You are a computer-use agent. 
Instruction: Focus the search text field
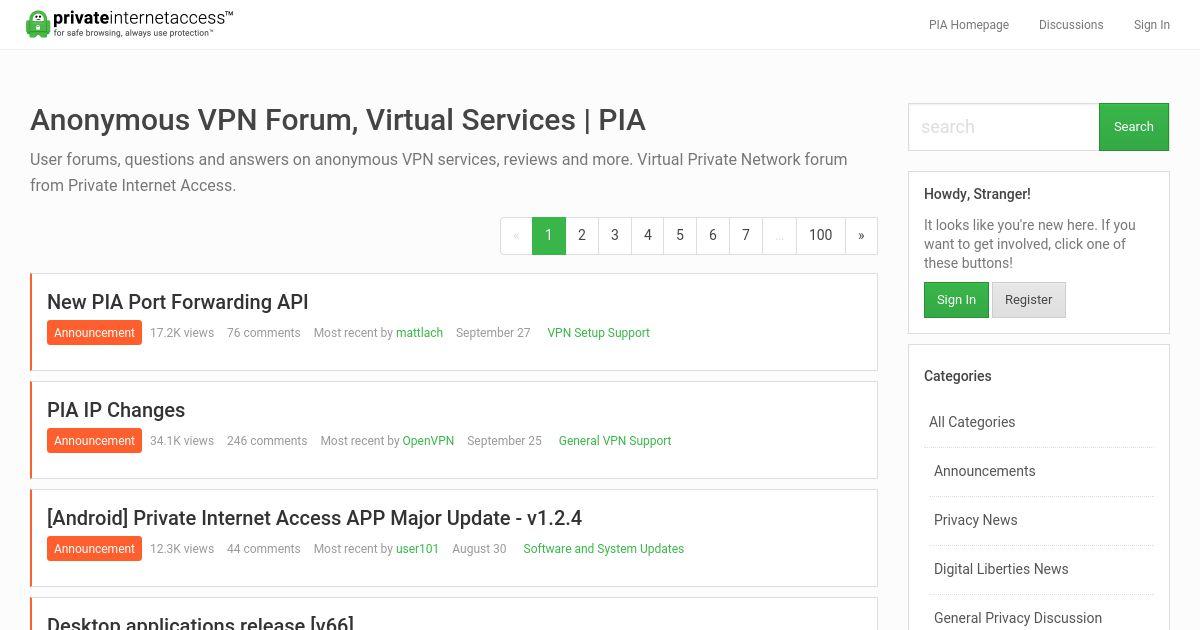[x=1004, y=127]
